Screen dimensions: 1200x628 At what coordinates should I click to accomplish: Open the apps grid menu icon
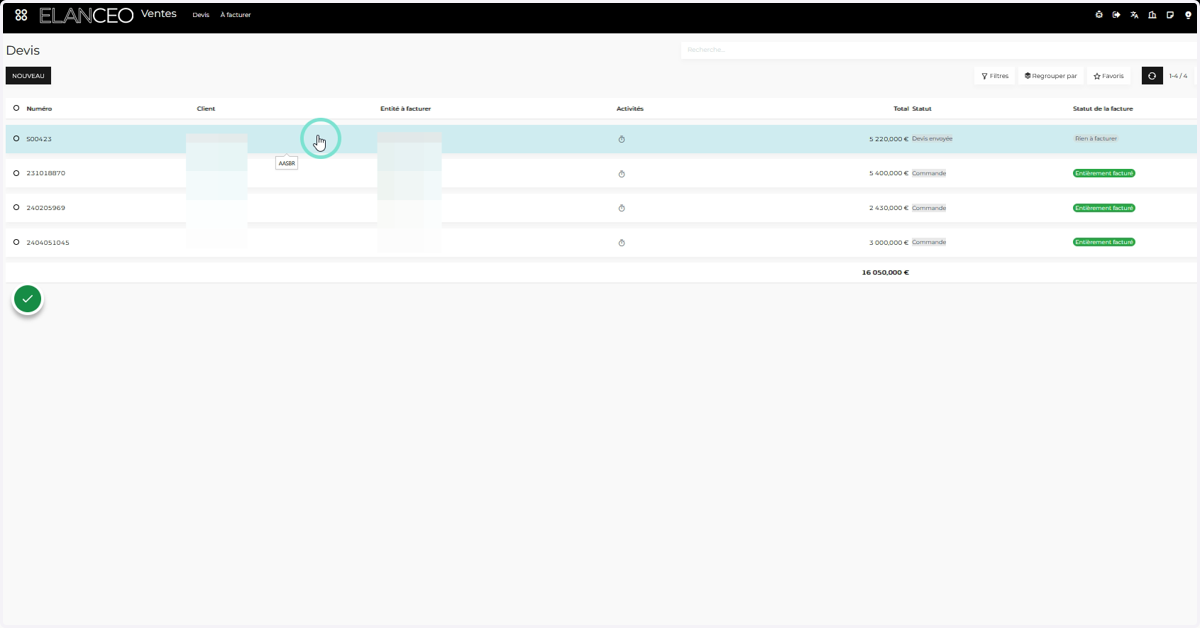(x=21, y=15)
